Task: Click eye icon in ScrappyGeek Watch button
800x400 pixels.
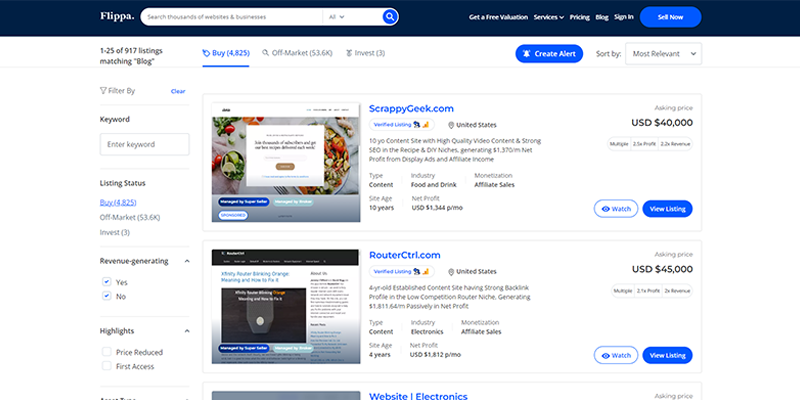Action: [x=606, y=209]
